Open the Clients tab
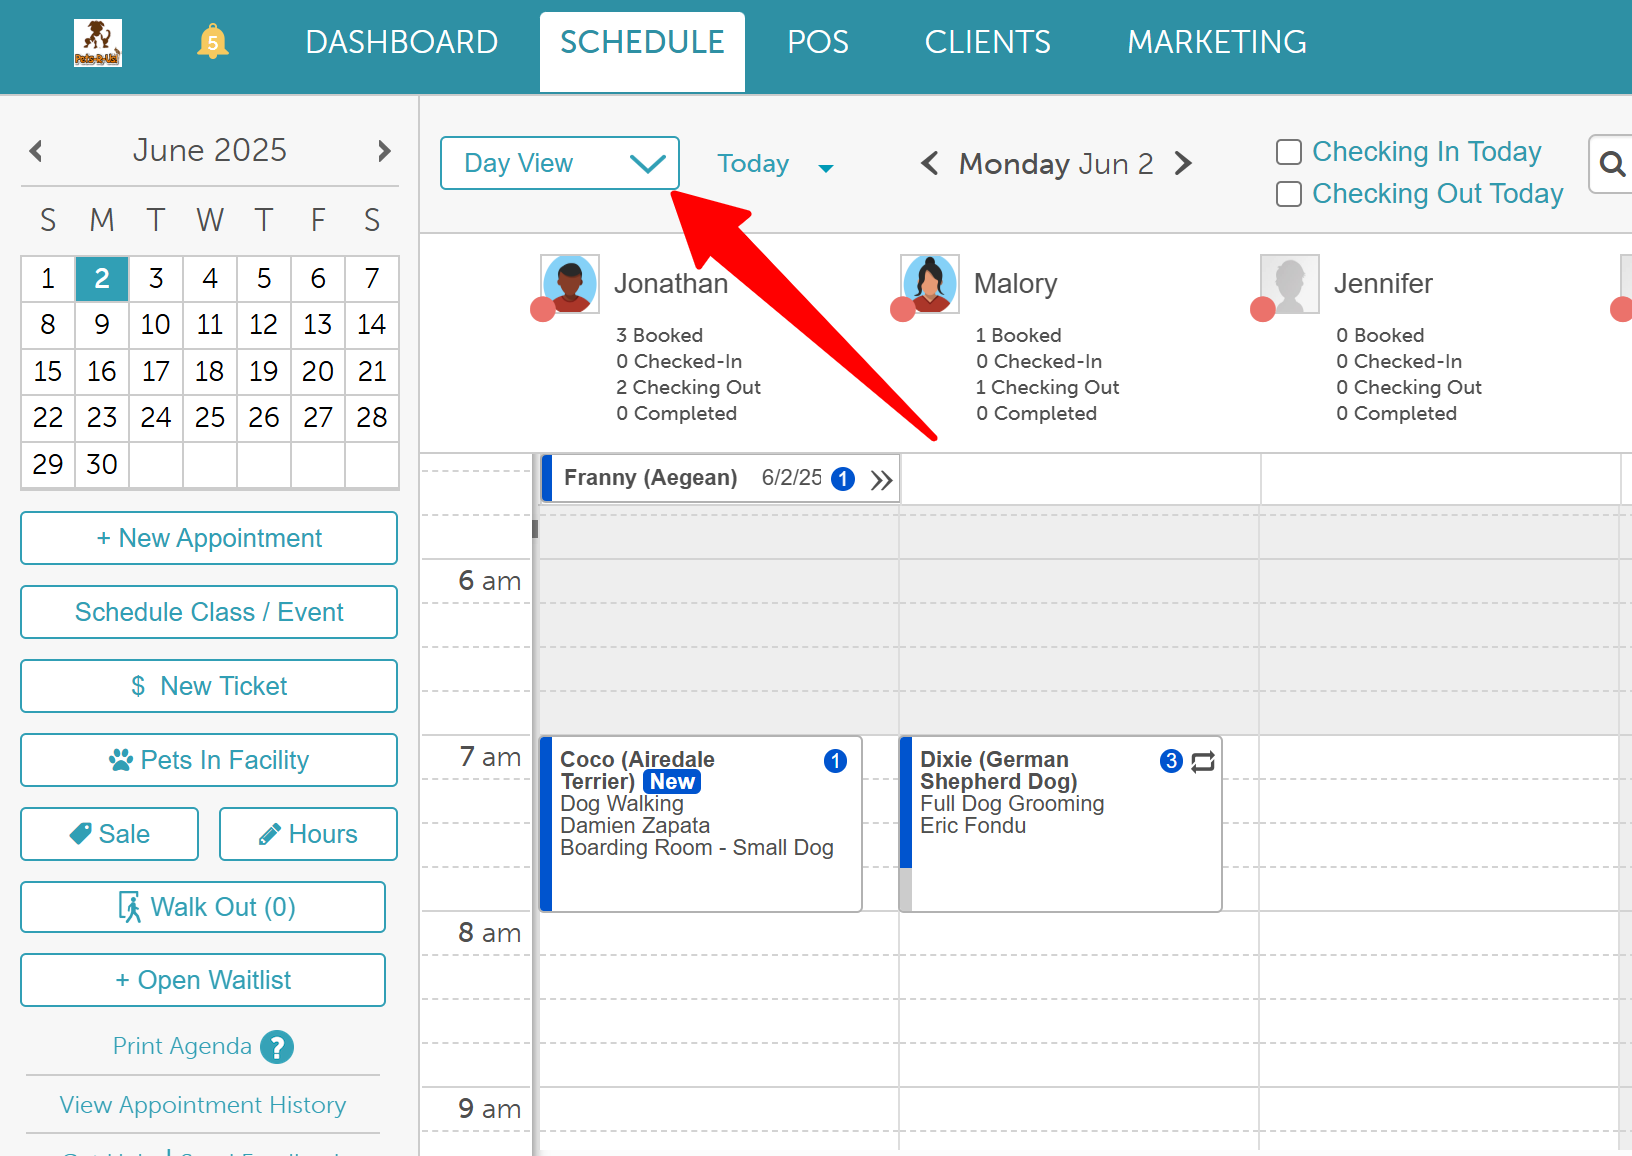The width and height of the screenshot is (1632, 1156). pos(988,42)
